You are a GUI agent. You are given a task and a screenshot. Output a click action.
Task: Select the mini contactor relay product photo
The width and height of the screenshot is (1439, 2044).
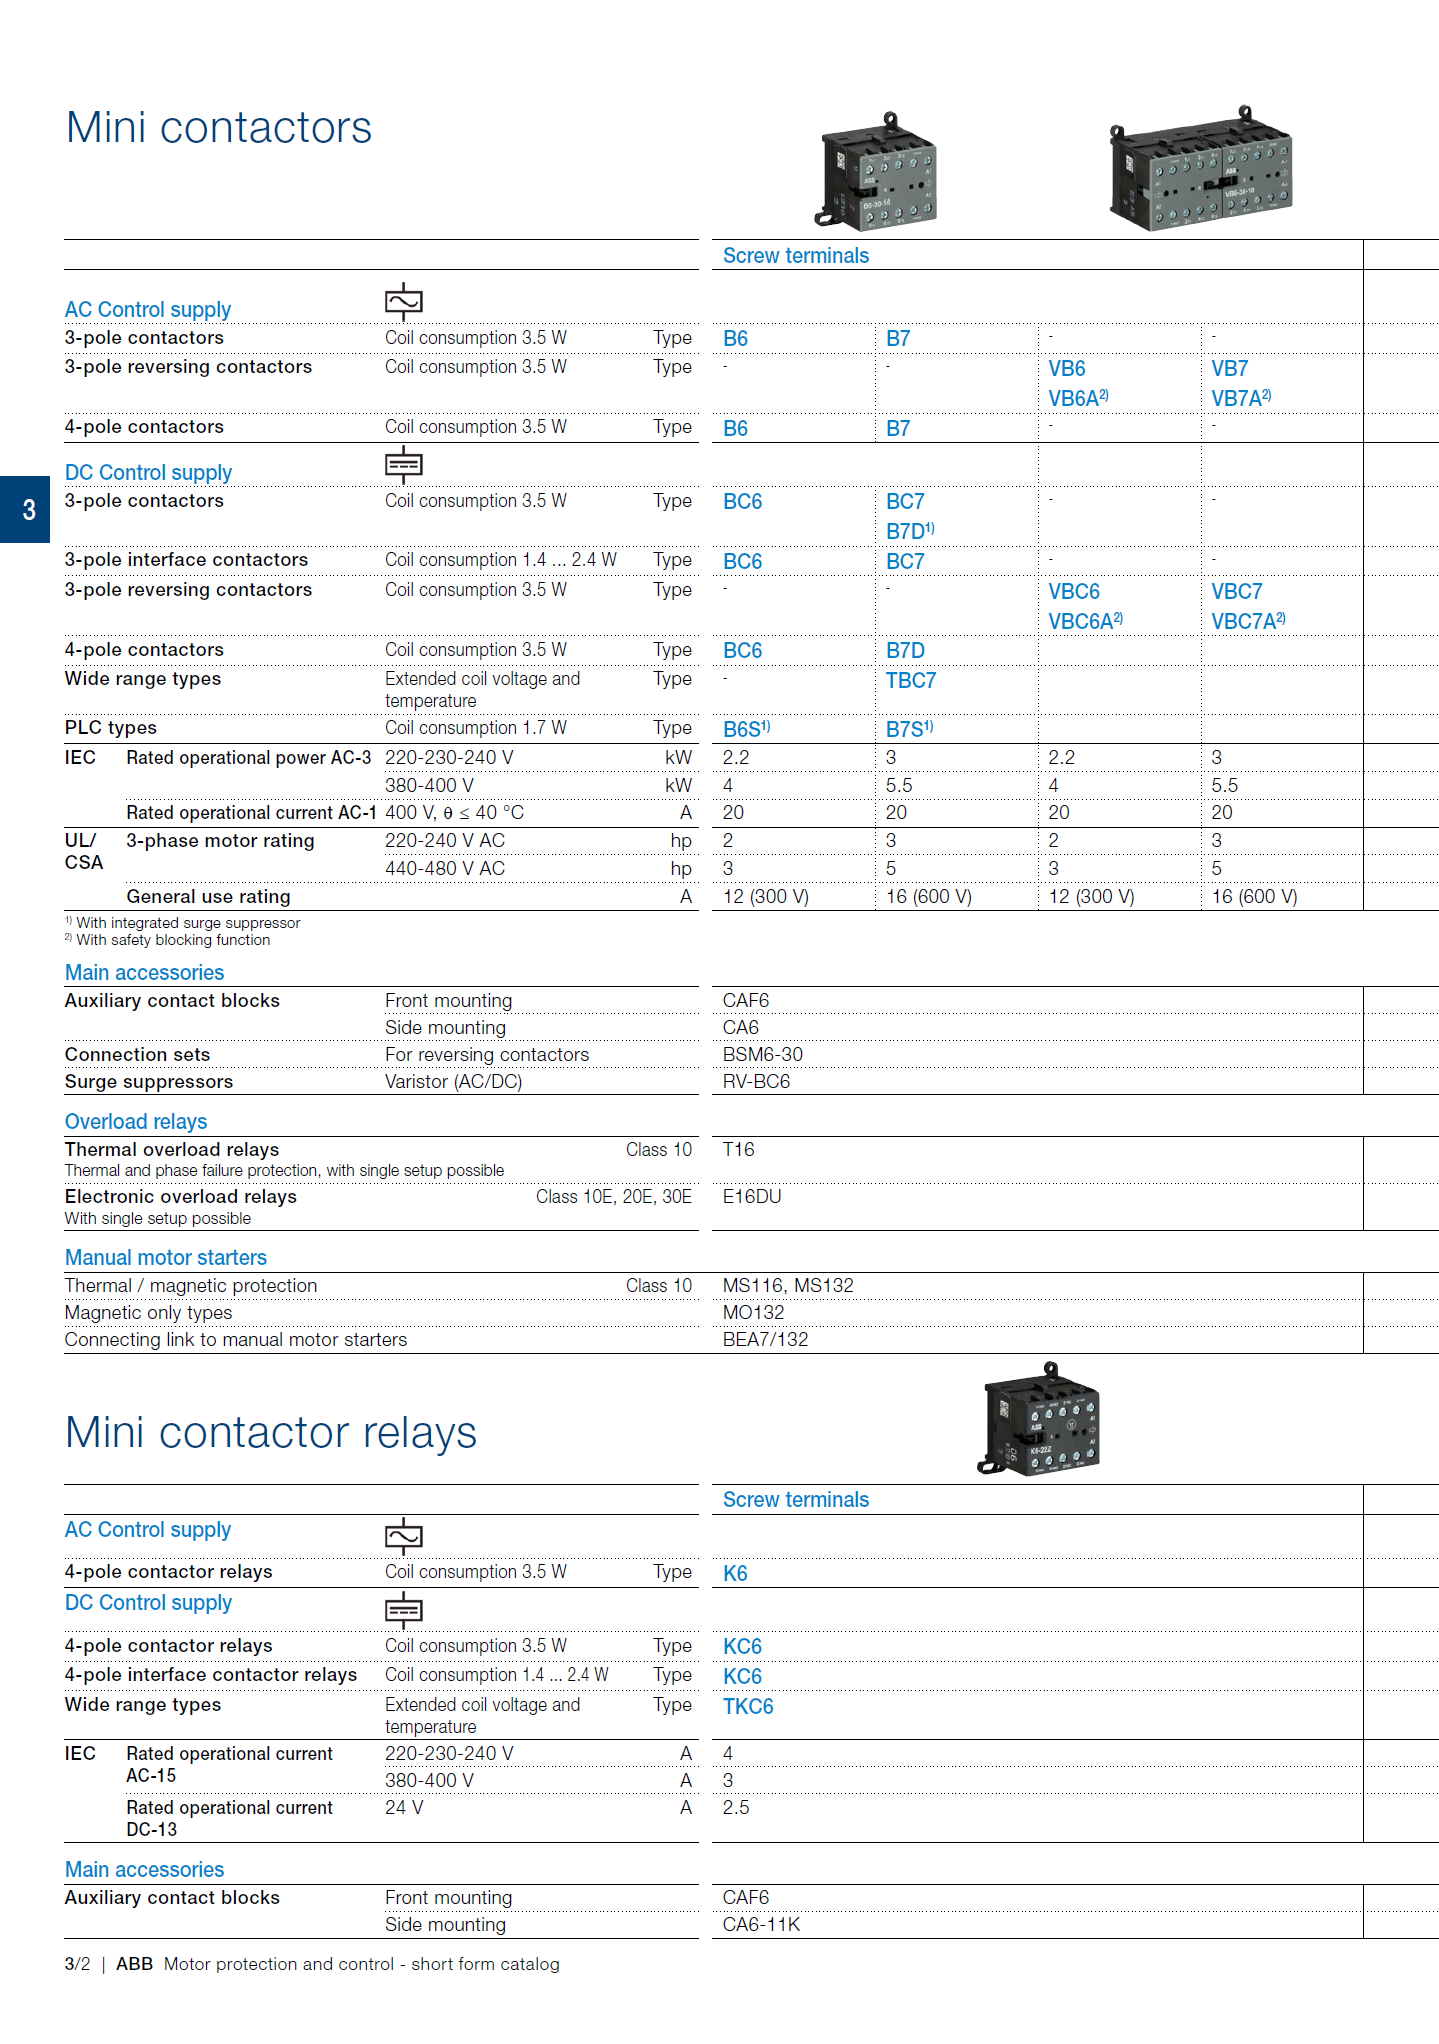point(1040,1420)
